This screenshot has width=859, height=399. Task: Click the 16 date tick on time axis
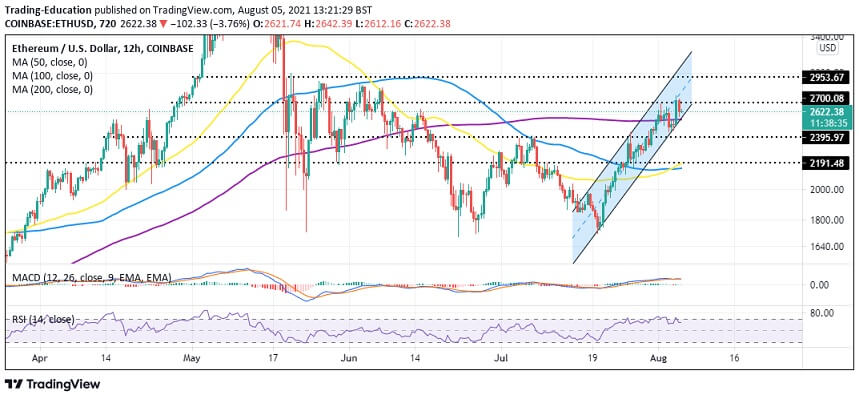coord(734,358)
